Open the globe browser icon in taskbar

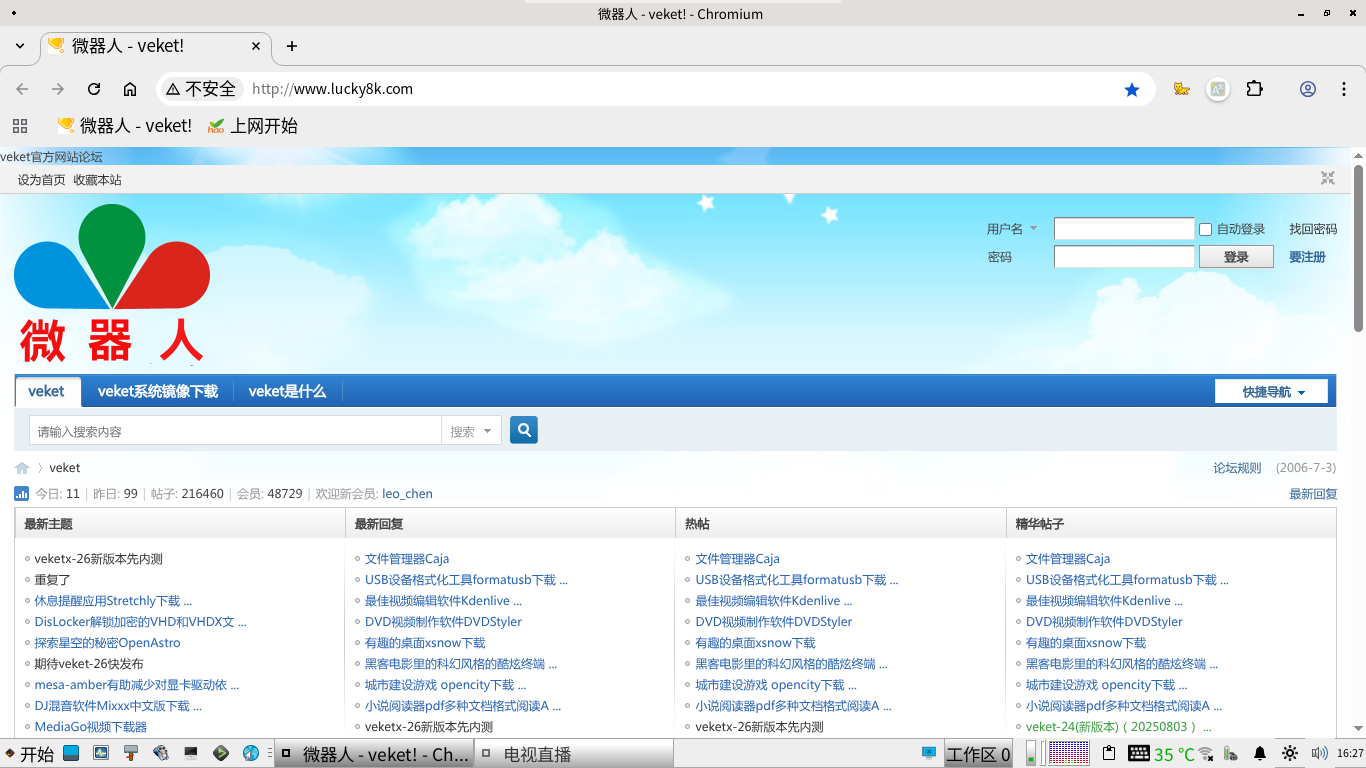[251, 753]
